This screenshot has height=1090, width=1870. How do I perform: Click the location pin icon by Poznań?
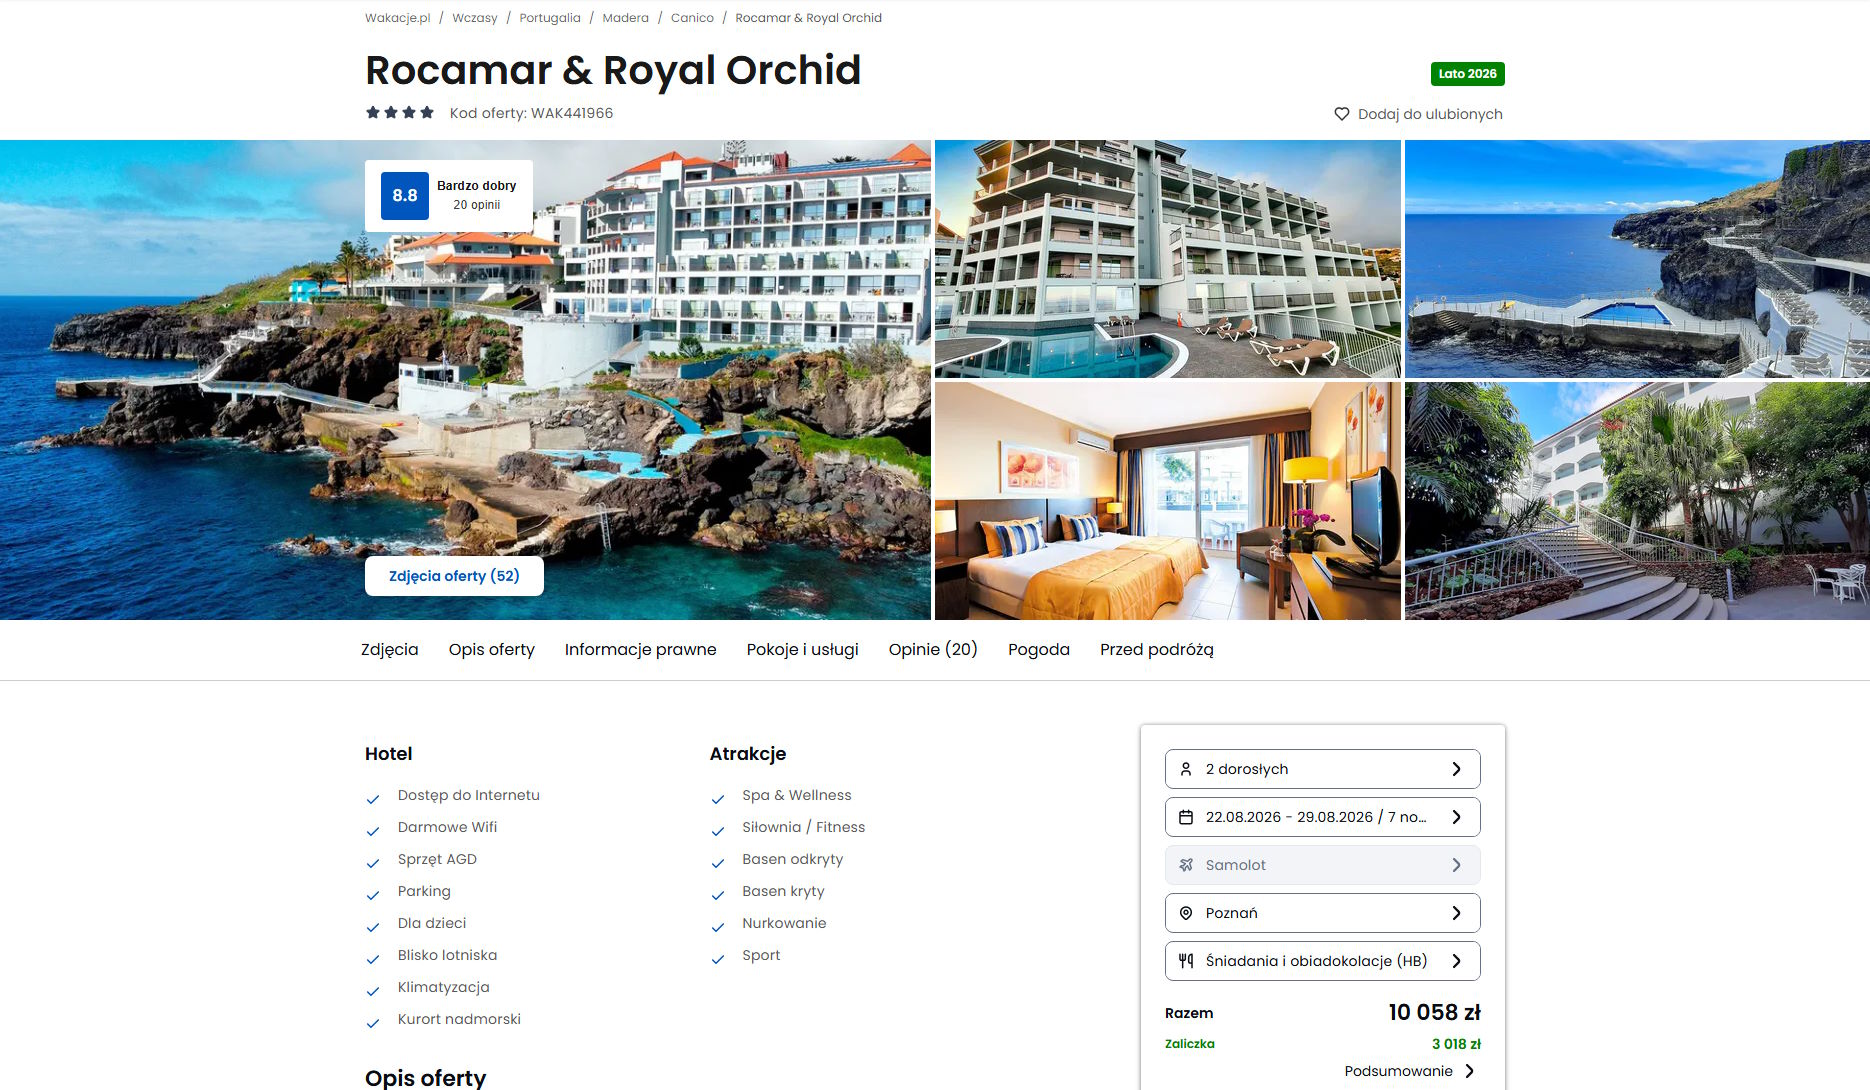[x=1186, y=913]
